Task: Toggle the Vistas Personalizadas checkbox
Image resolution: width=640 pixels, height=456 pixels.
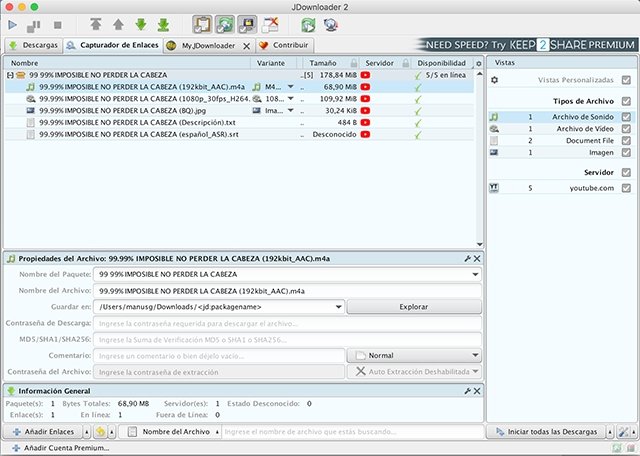Action: pos(626,80)
